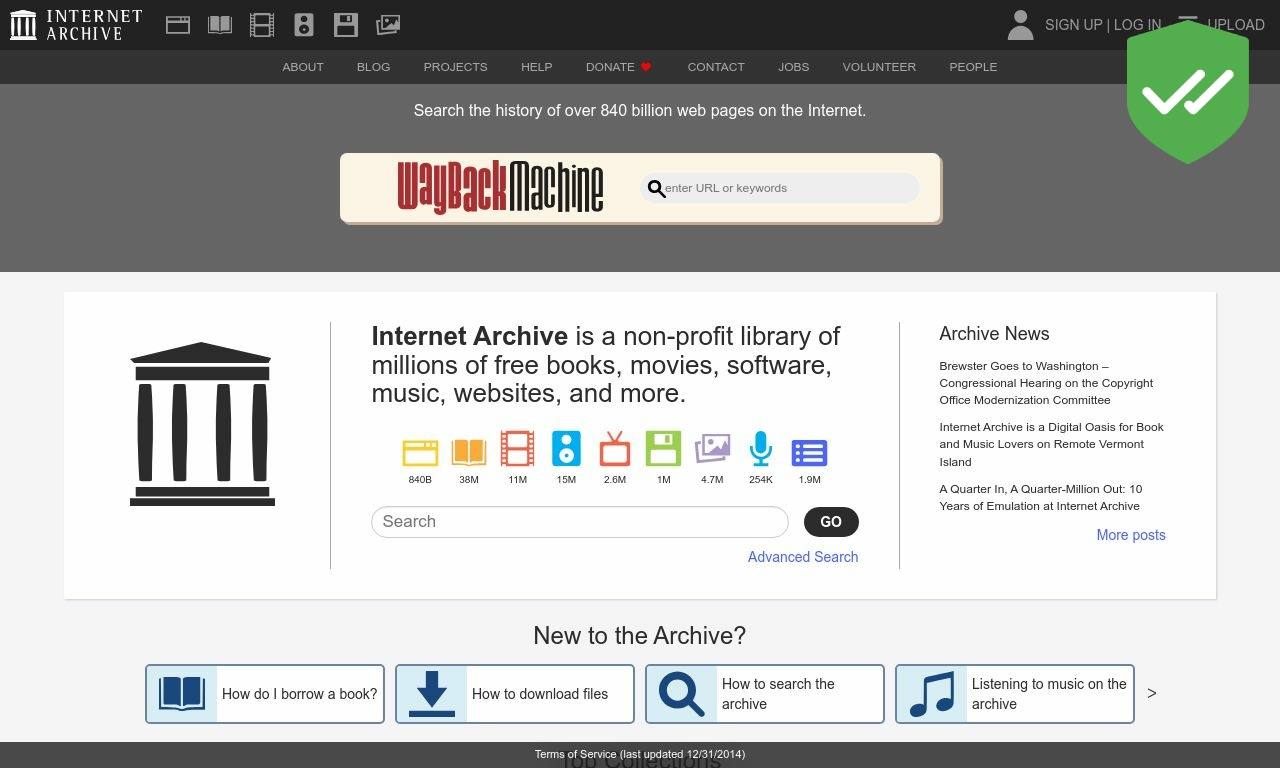The width and height of the screenshot is (1280, 768).
Task: Click the Terms of Service footer notice
Action: [640, 754]
